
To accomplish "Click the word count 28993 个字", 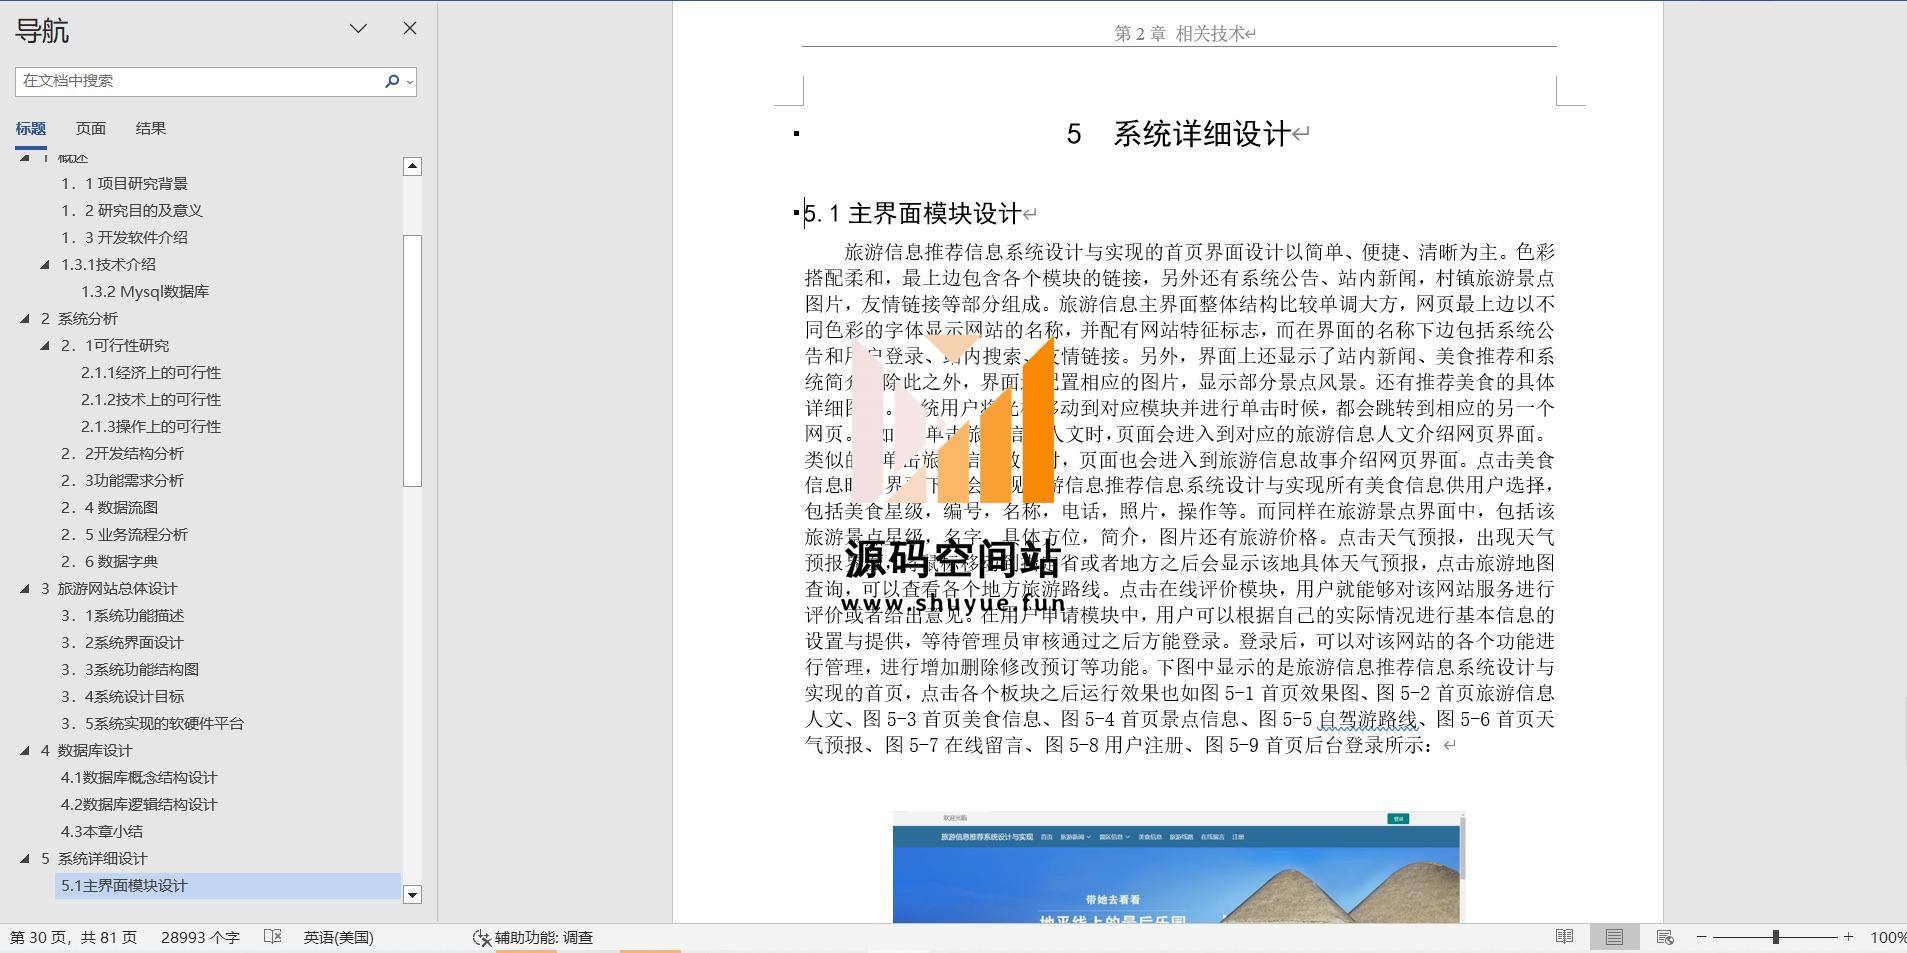I will pos(200,937).
